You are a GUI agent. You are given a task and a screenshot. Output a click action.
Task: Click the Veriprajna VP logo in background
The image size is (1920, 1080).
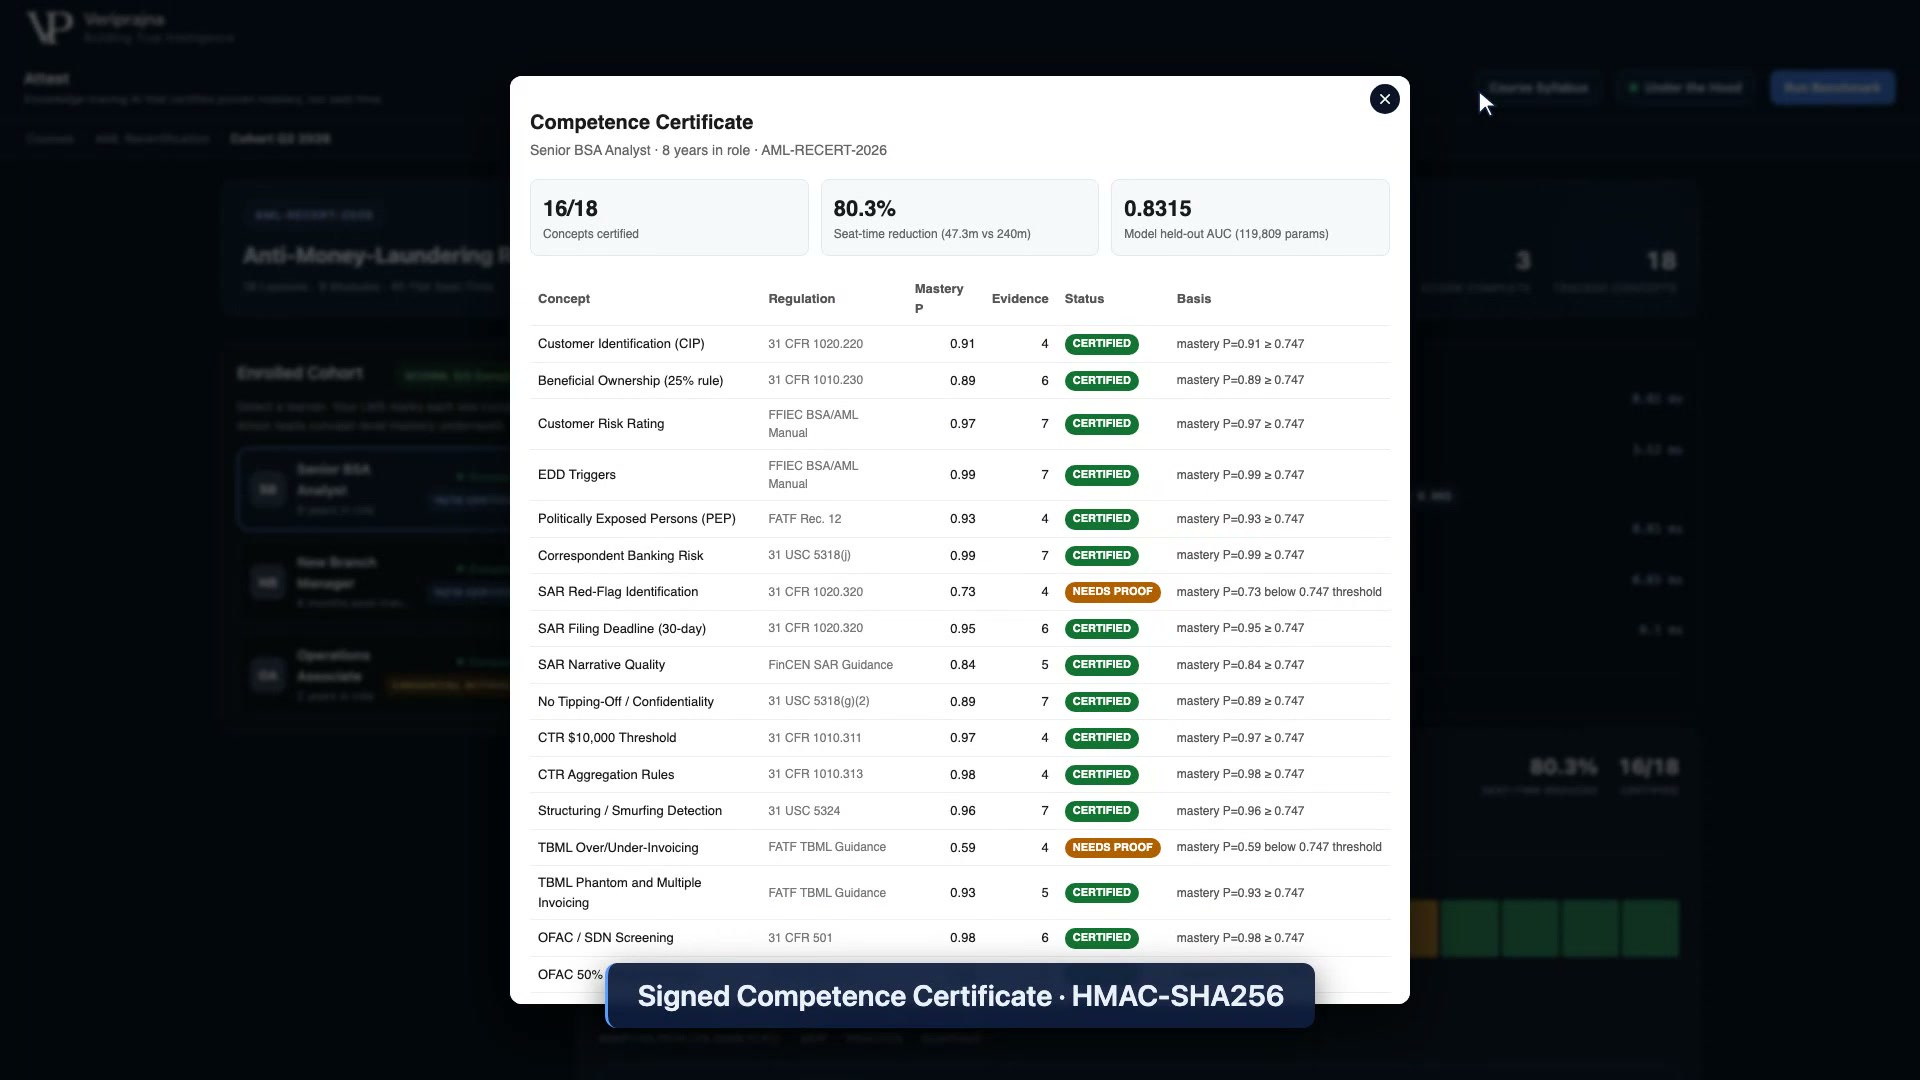point(50,27)
